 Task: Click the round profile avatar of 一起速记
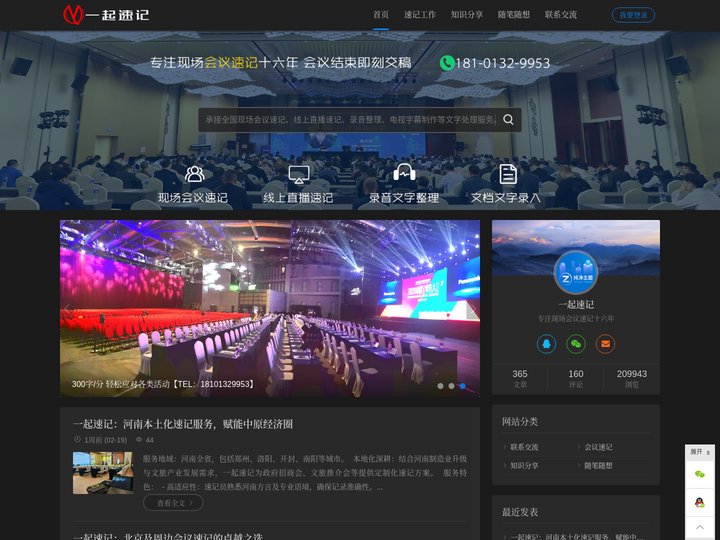click(576, 273)
